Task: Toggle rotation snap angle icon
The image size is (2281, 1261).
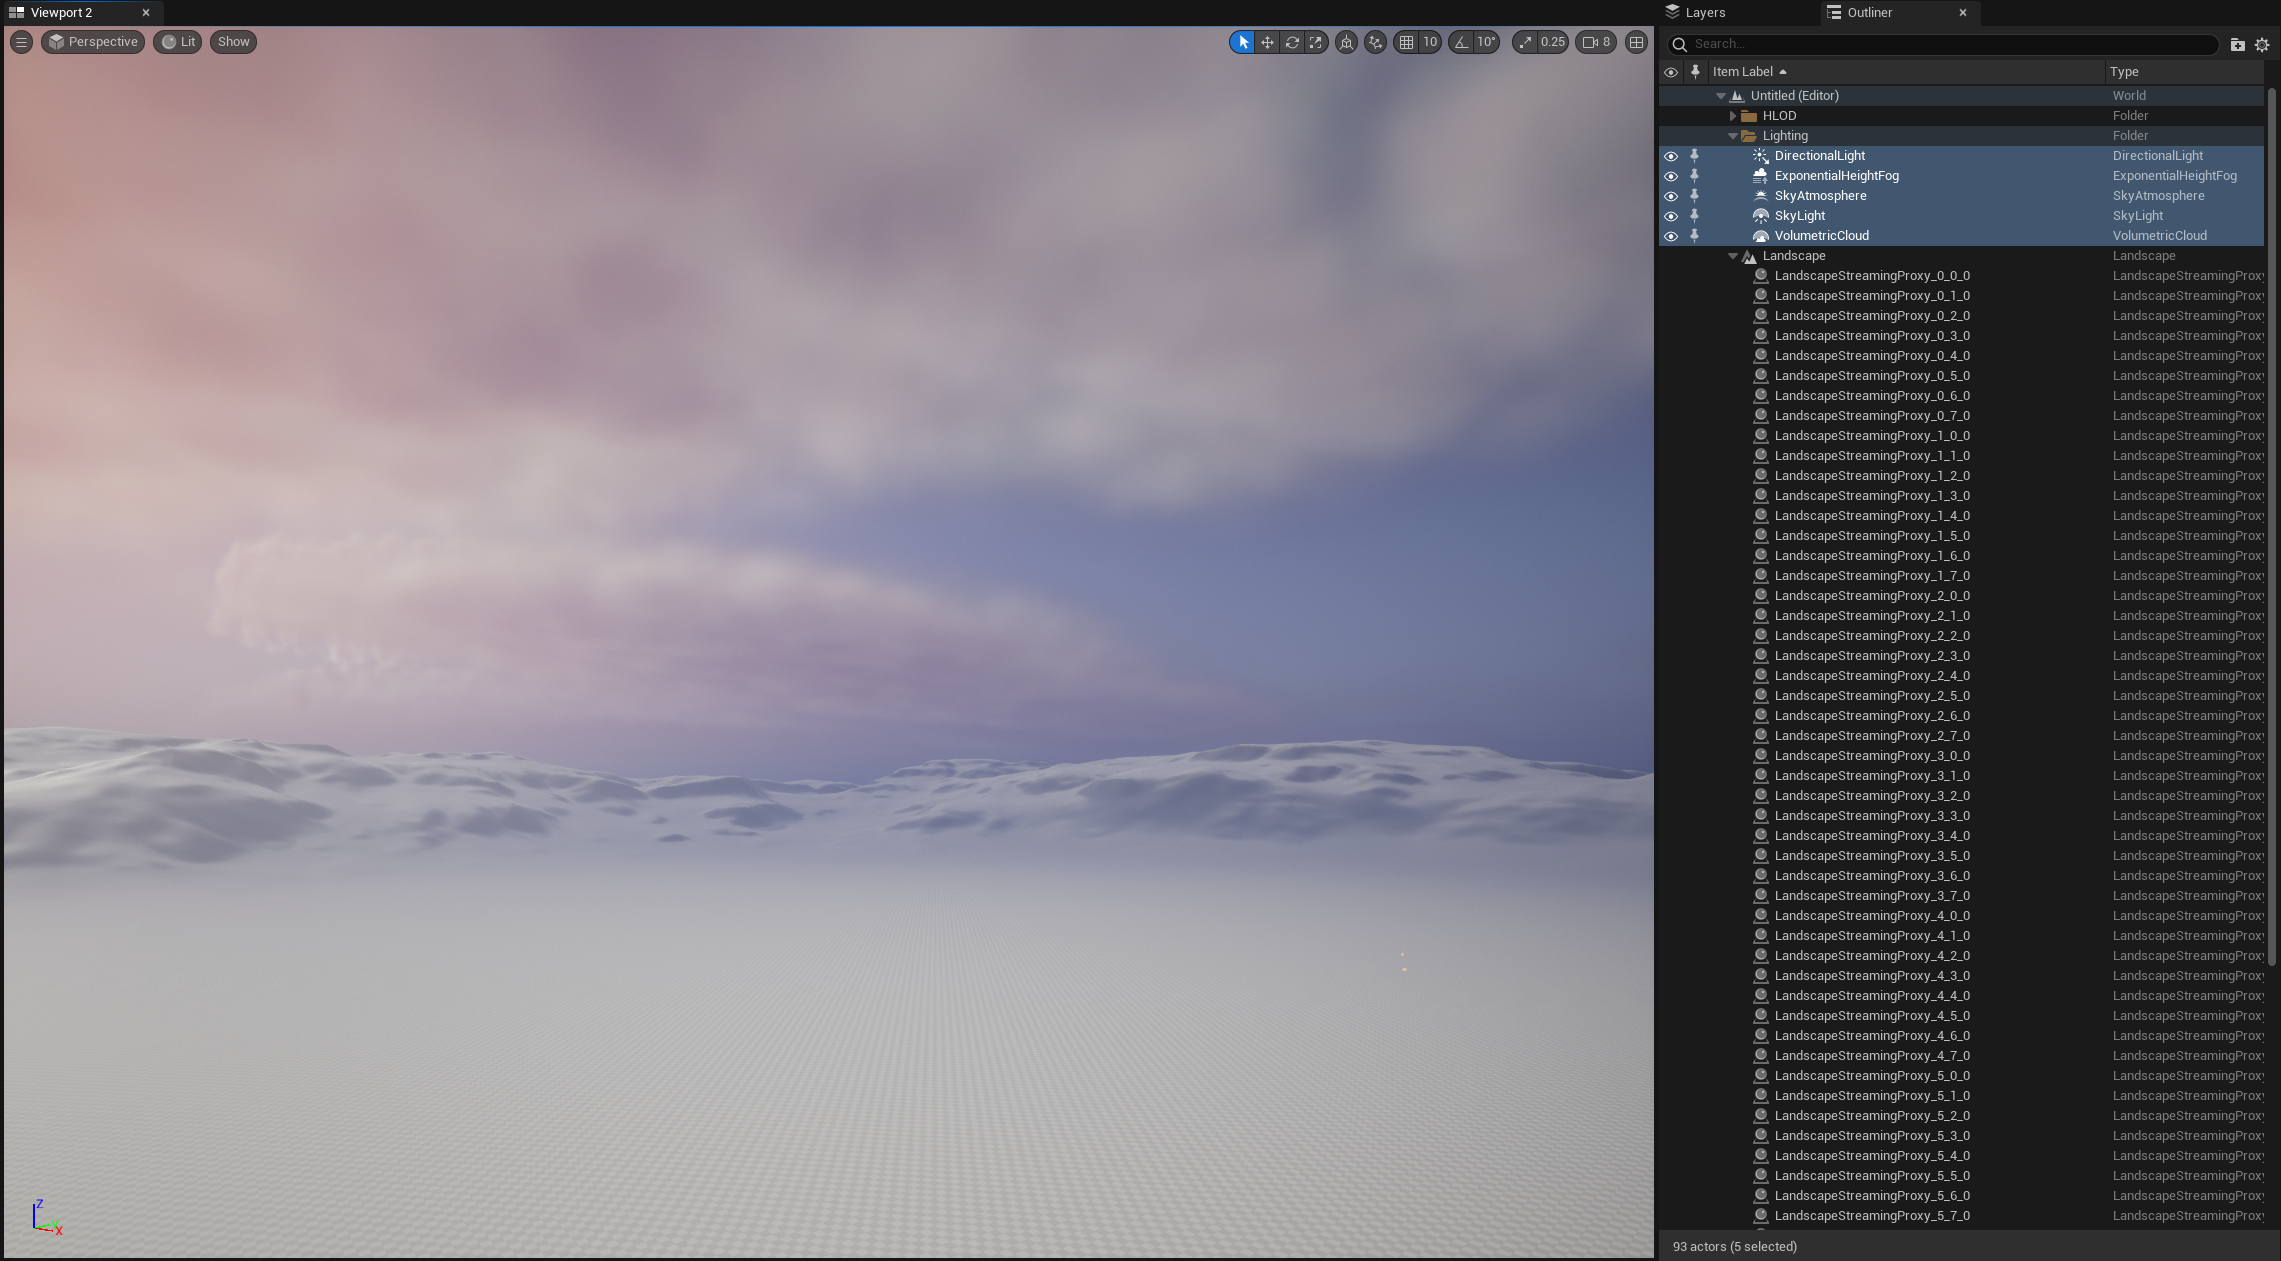Action: pyautogui.click(x=1462, y=42)
